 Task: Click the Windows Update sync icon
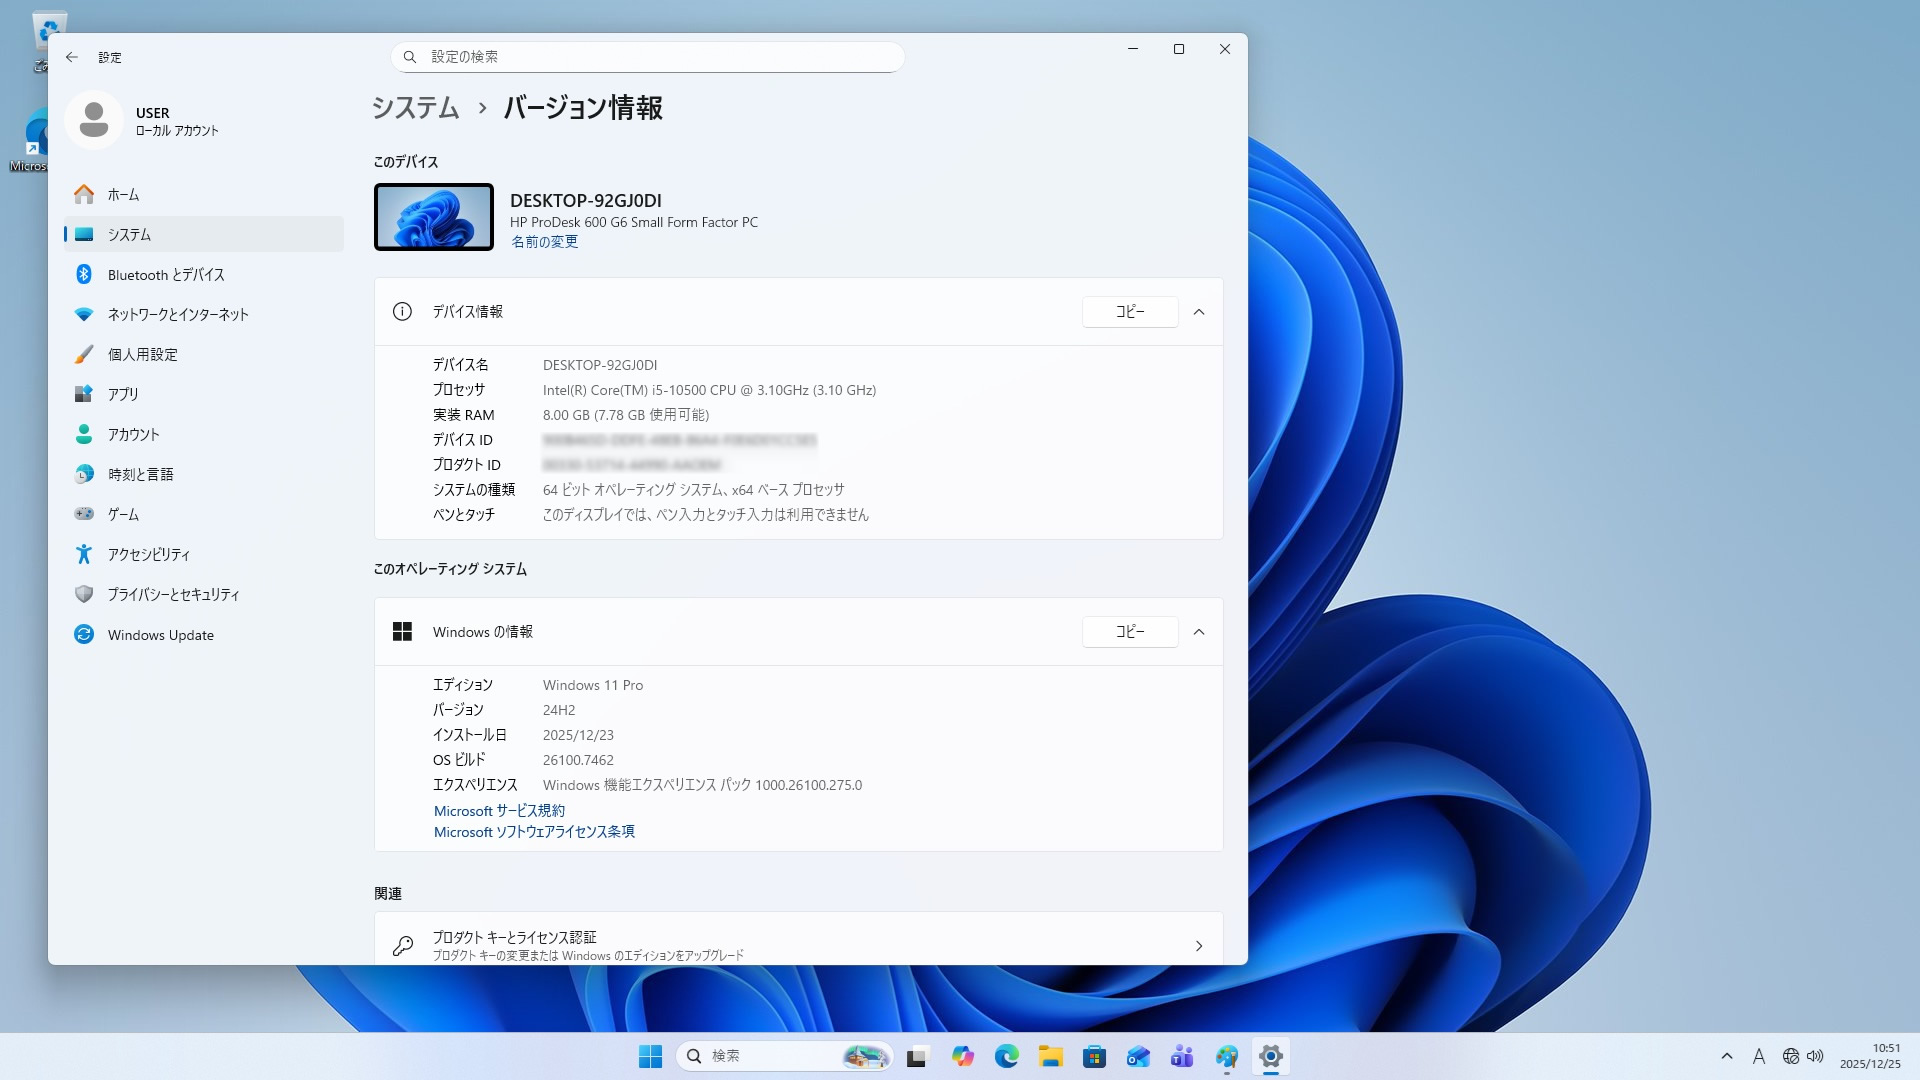click(x=84, y=634)
